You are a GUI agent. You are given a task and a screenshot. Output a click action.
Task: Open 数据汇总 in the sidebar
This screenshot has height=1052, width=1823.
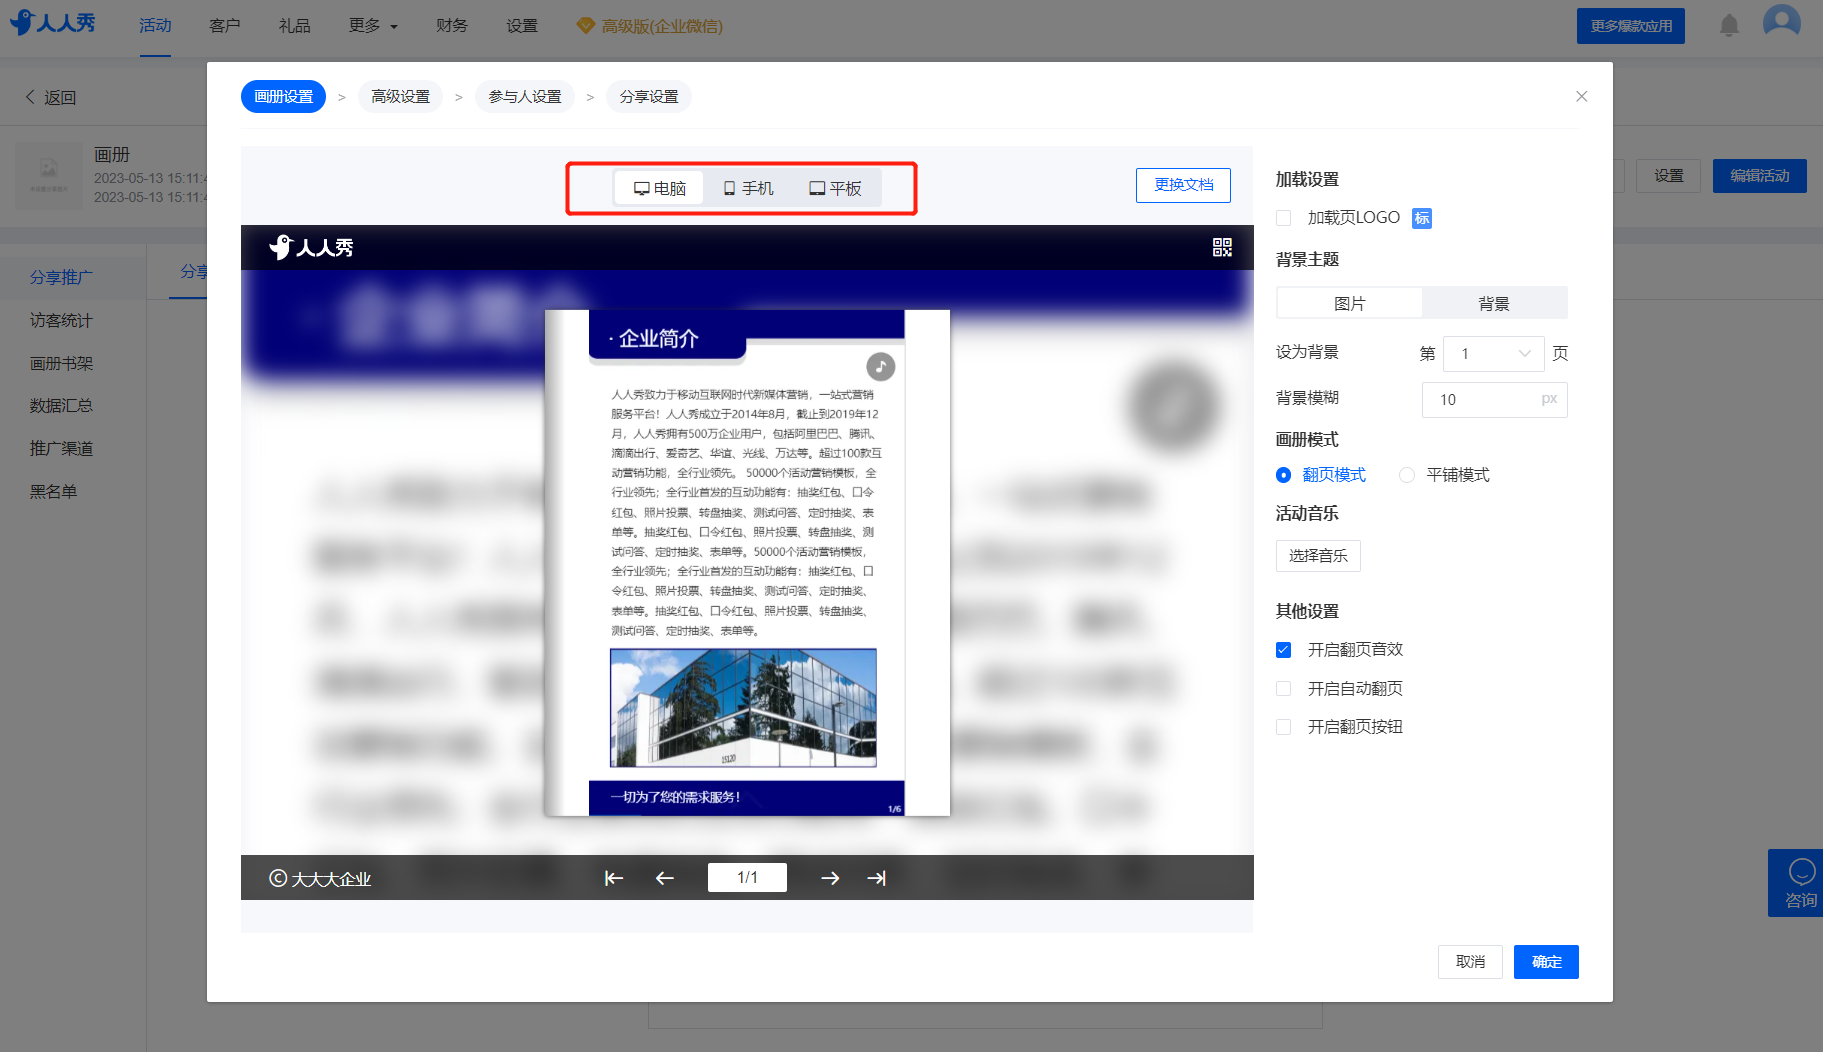[61, 406]
